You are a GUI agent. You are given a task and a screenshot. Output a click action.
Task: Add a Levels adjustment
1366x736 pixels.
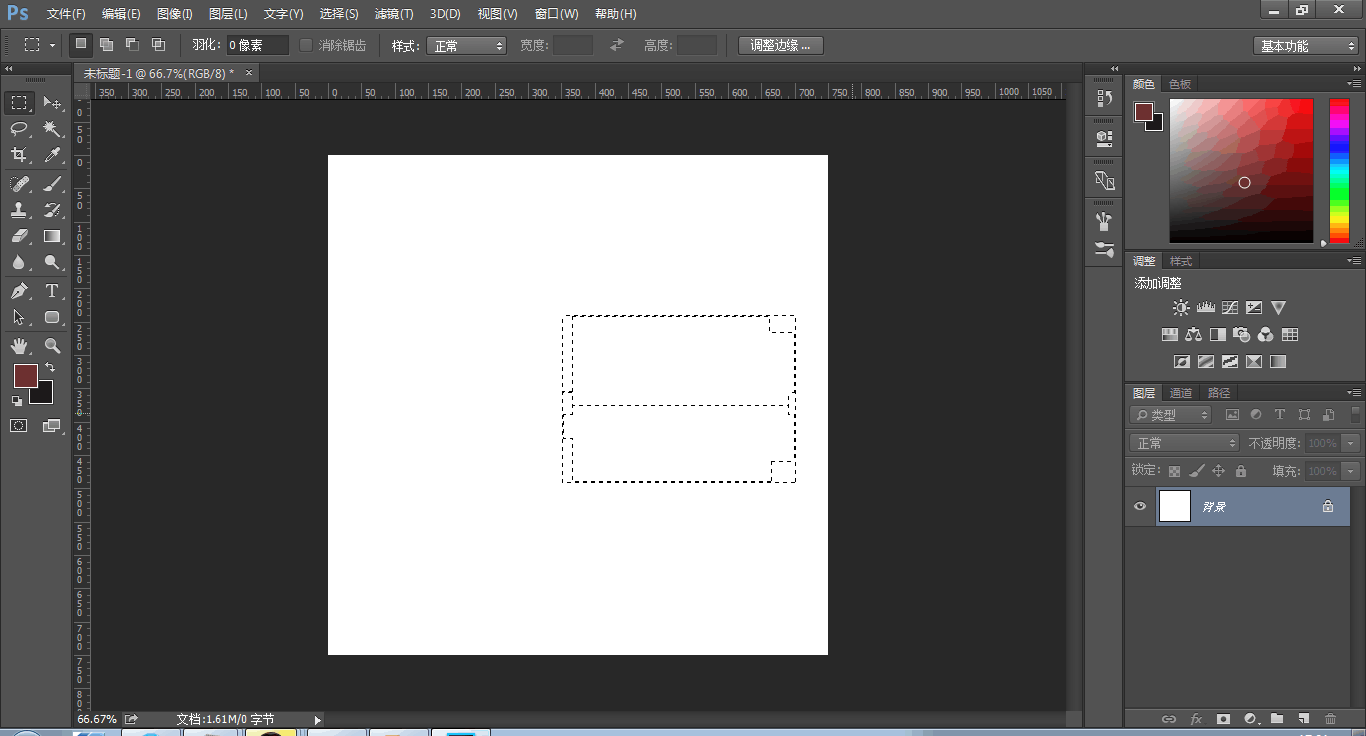[x=1205, y=308]
